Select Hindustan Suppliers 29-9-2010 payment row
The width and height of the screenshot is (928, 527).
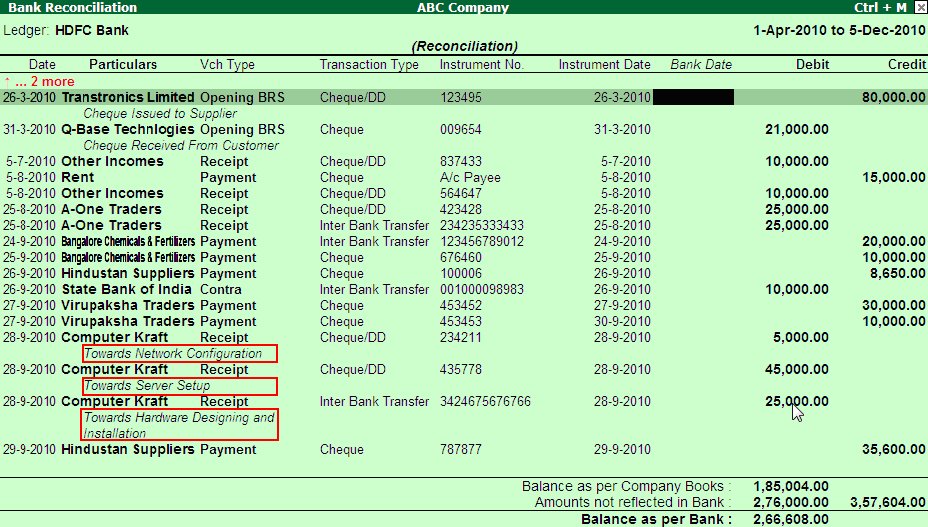464,449
